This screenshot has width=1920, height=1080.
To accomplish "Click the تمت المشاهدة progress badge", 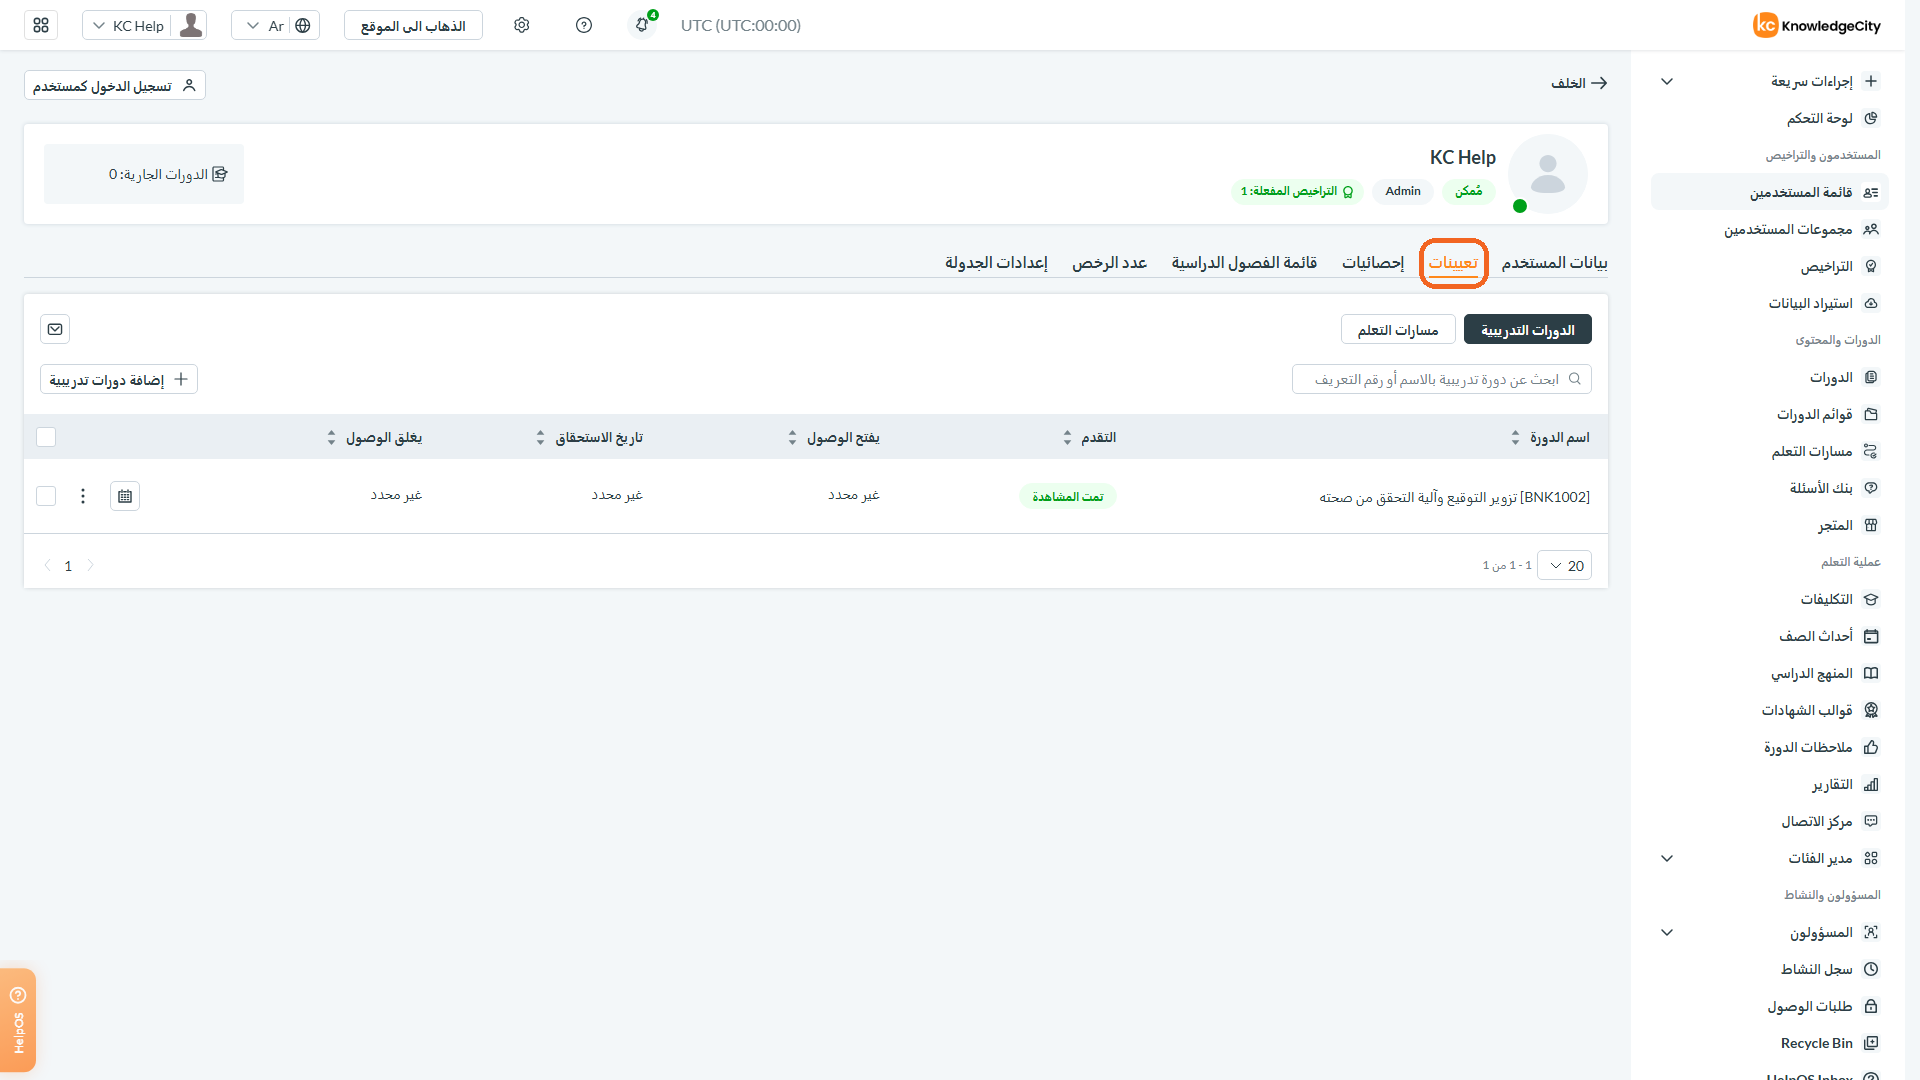I will pyautogui.click(x=1068, y=496).
